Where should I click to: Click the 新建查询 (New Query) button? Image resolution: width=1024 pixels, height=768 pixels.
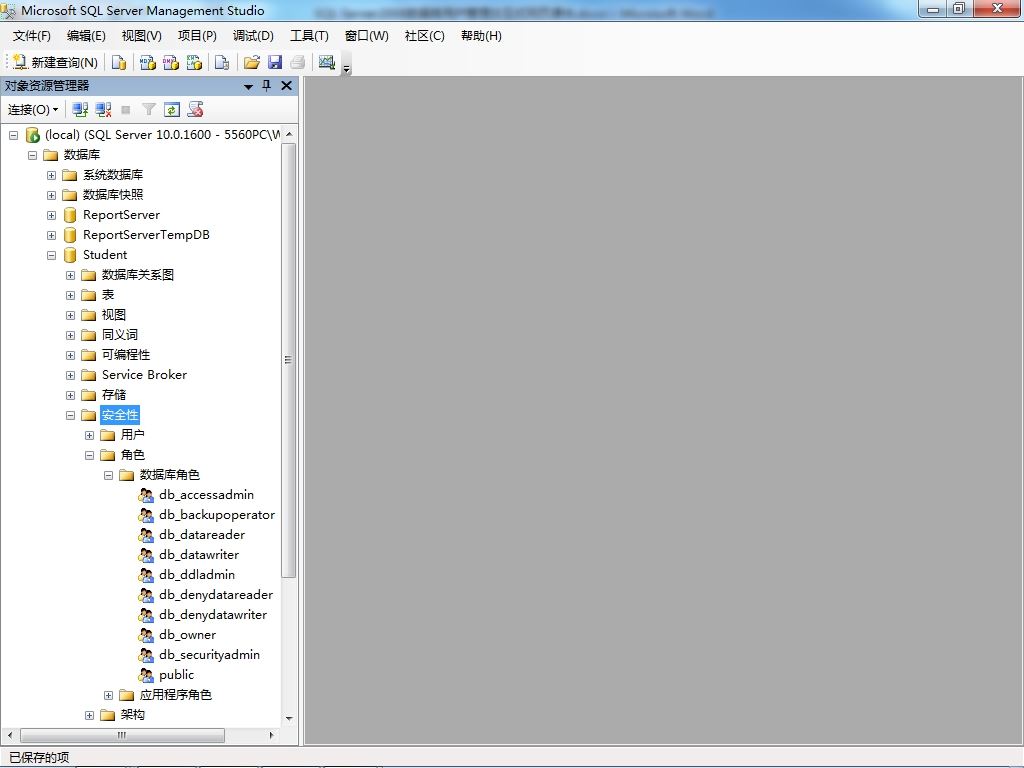[x=56, y=62]
